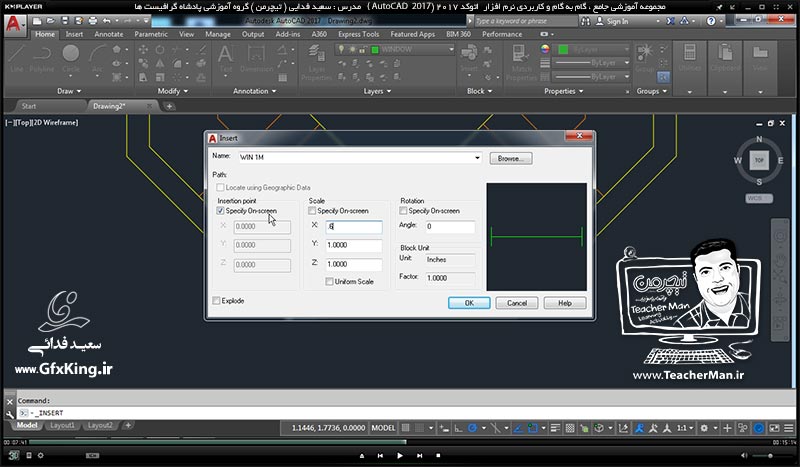800x467 pixels.
Task: Switch to the Layout1 tab
Action: pyautogui.click(x=62, y=425)
